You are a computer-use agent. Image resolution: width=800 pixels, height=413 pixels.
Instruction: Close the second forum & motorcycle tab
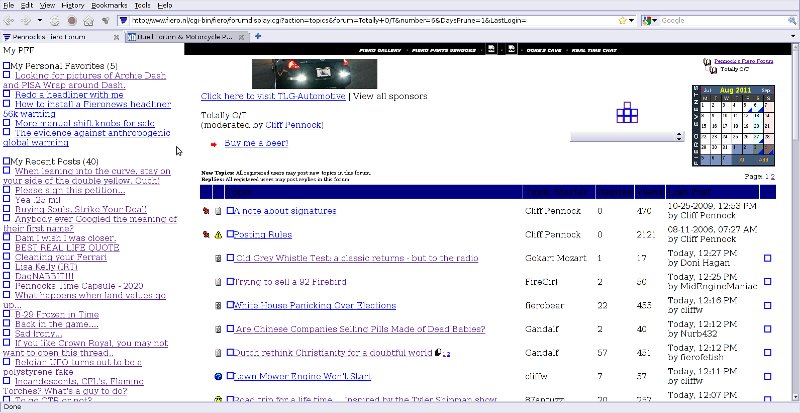tap(242, 37)
